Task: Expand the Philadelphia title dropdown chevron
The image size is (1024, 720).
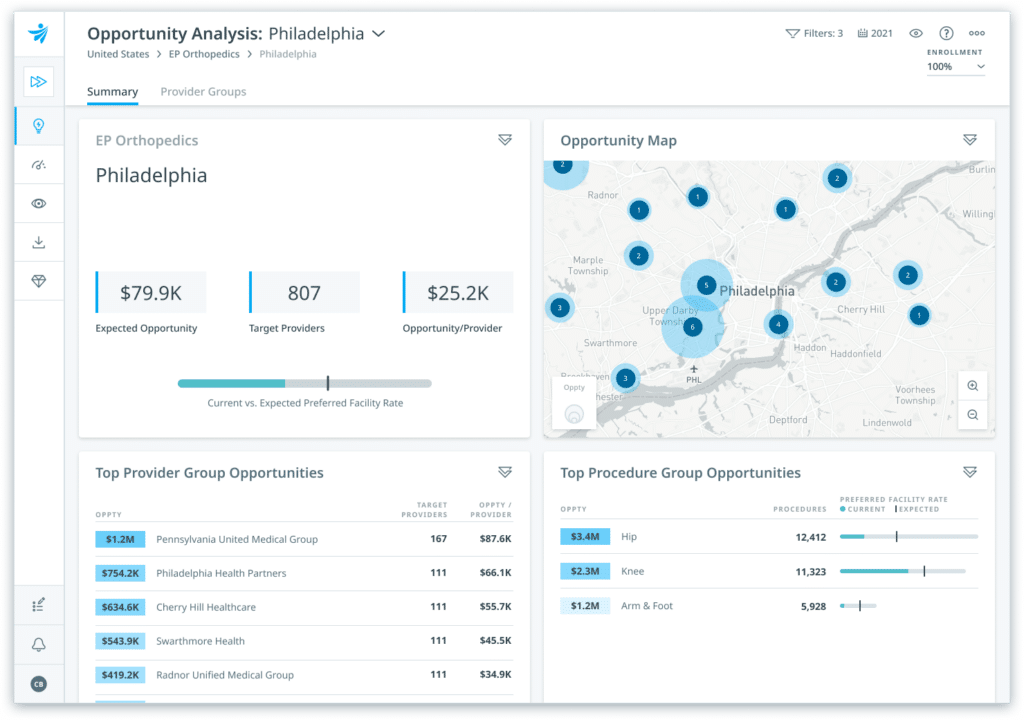Action: pyautogui.click(x=379, y=33)
